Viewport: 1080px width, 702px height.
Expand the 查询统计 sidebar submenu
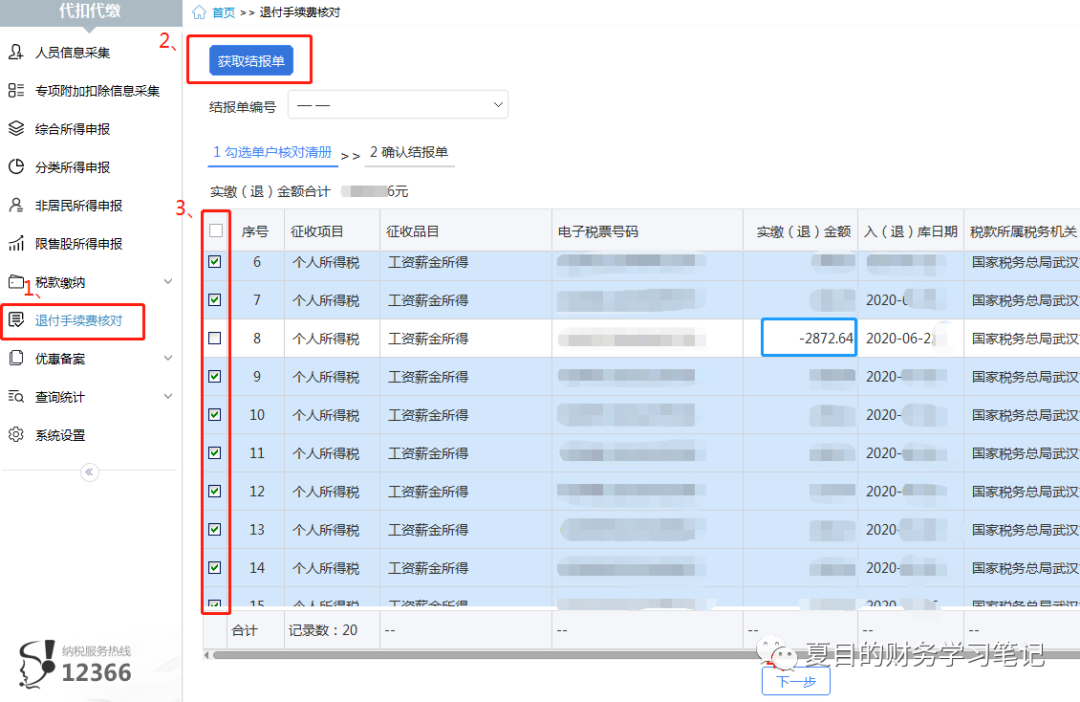[60, 396]
